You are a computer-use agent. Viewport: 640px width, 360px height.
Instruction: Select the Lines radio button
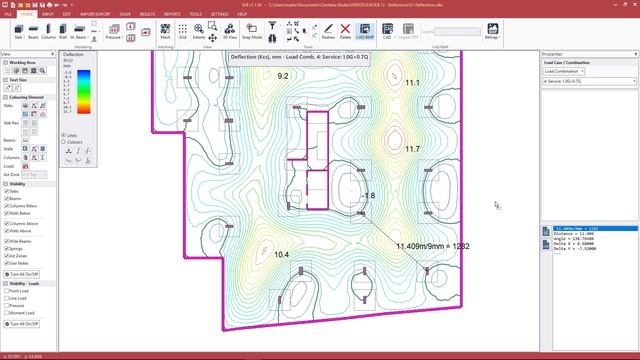64,135
